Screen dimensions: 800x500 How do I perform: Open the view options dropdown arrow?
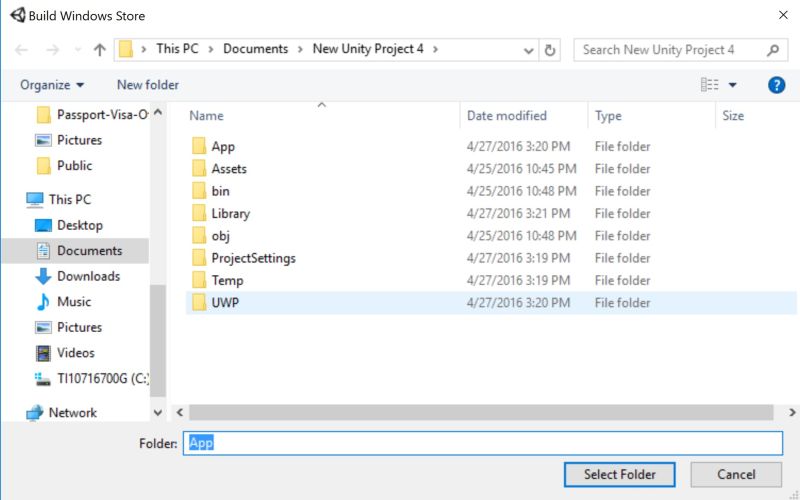[732, 85]
